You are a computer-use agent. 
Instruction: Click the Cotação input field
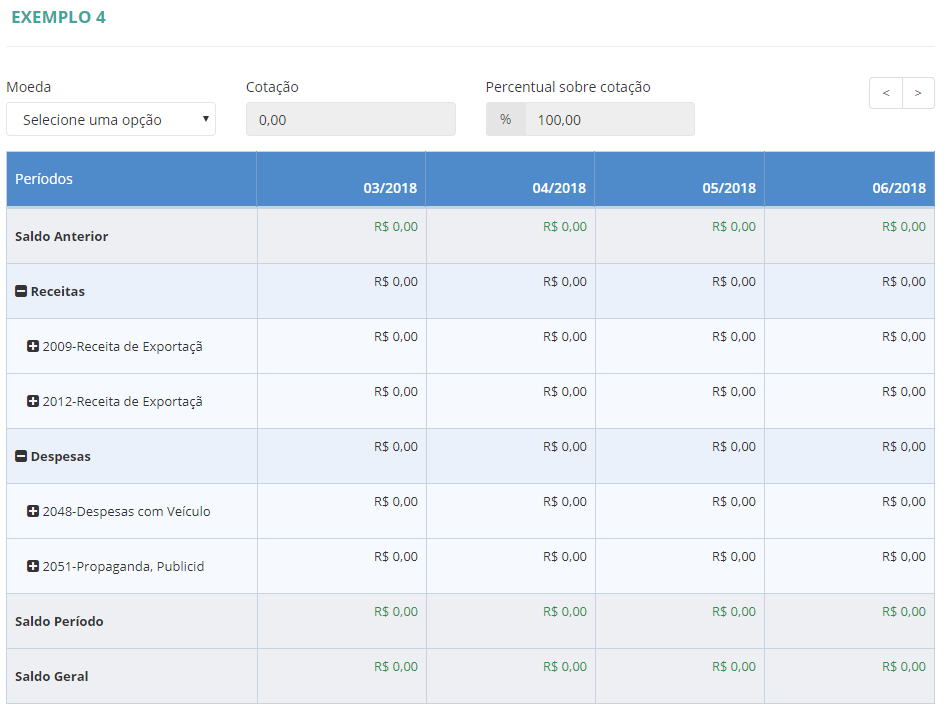coord(350,120)
